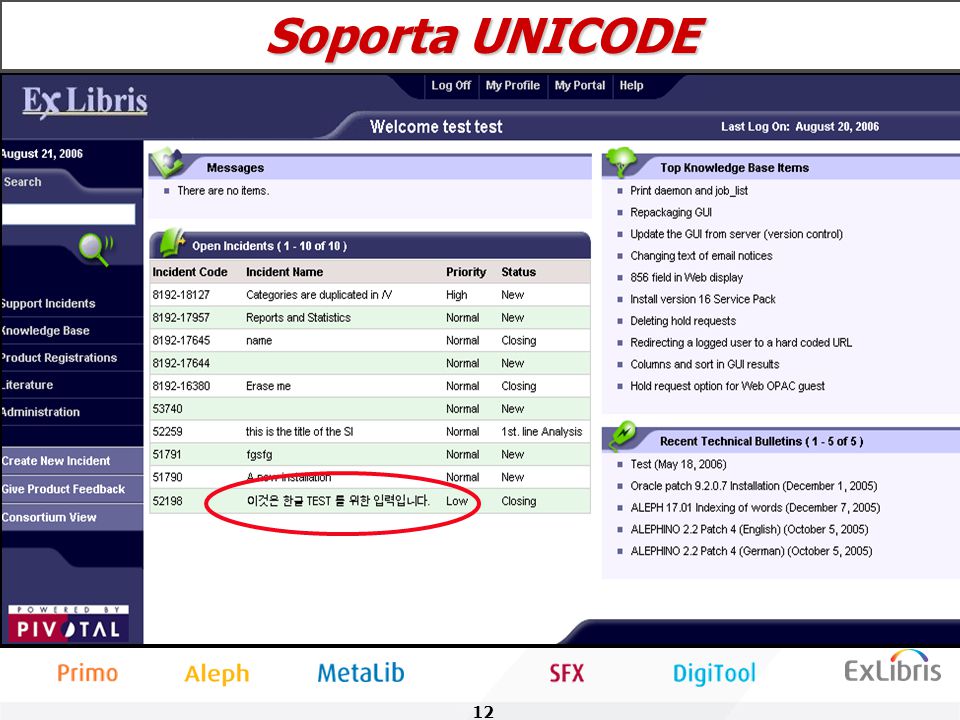Open 'Install version 16 Service Pack' item
960x720 pixels.
click(x=703, y=299)
